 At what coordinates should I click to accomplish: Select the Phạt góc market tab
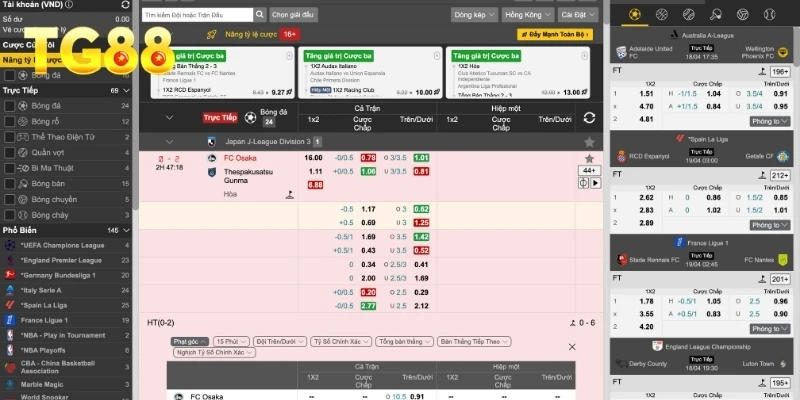190,341
